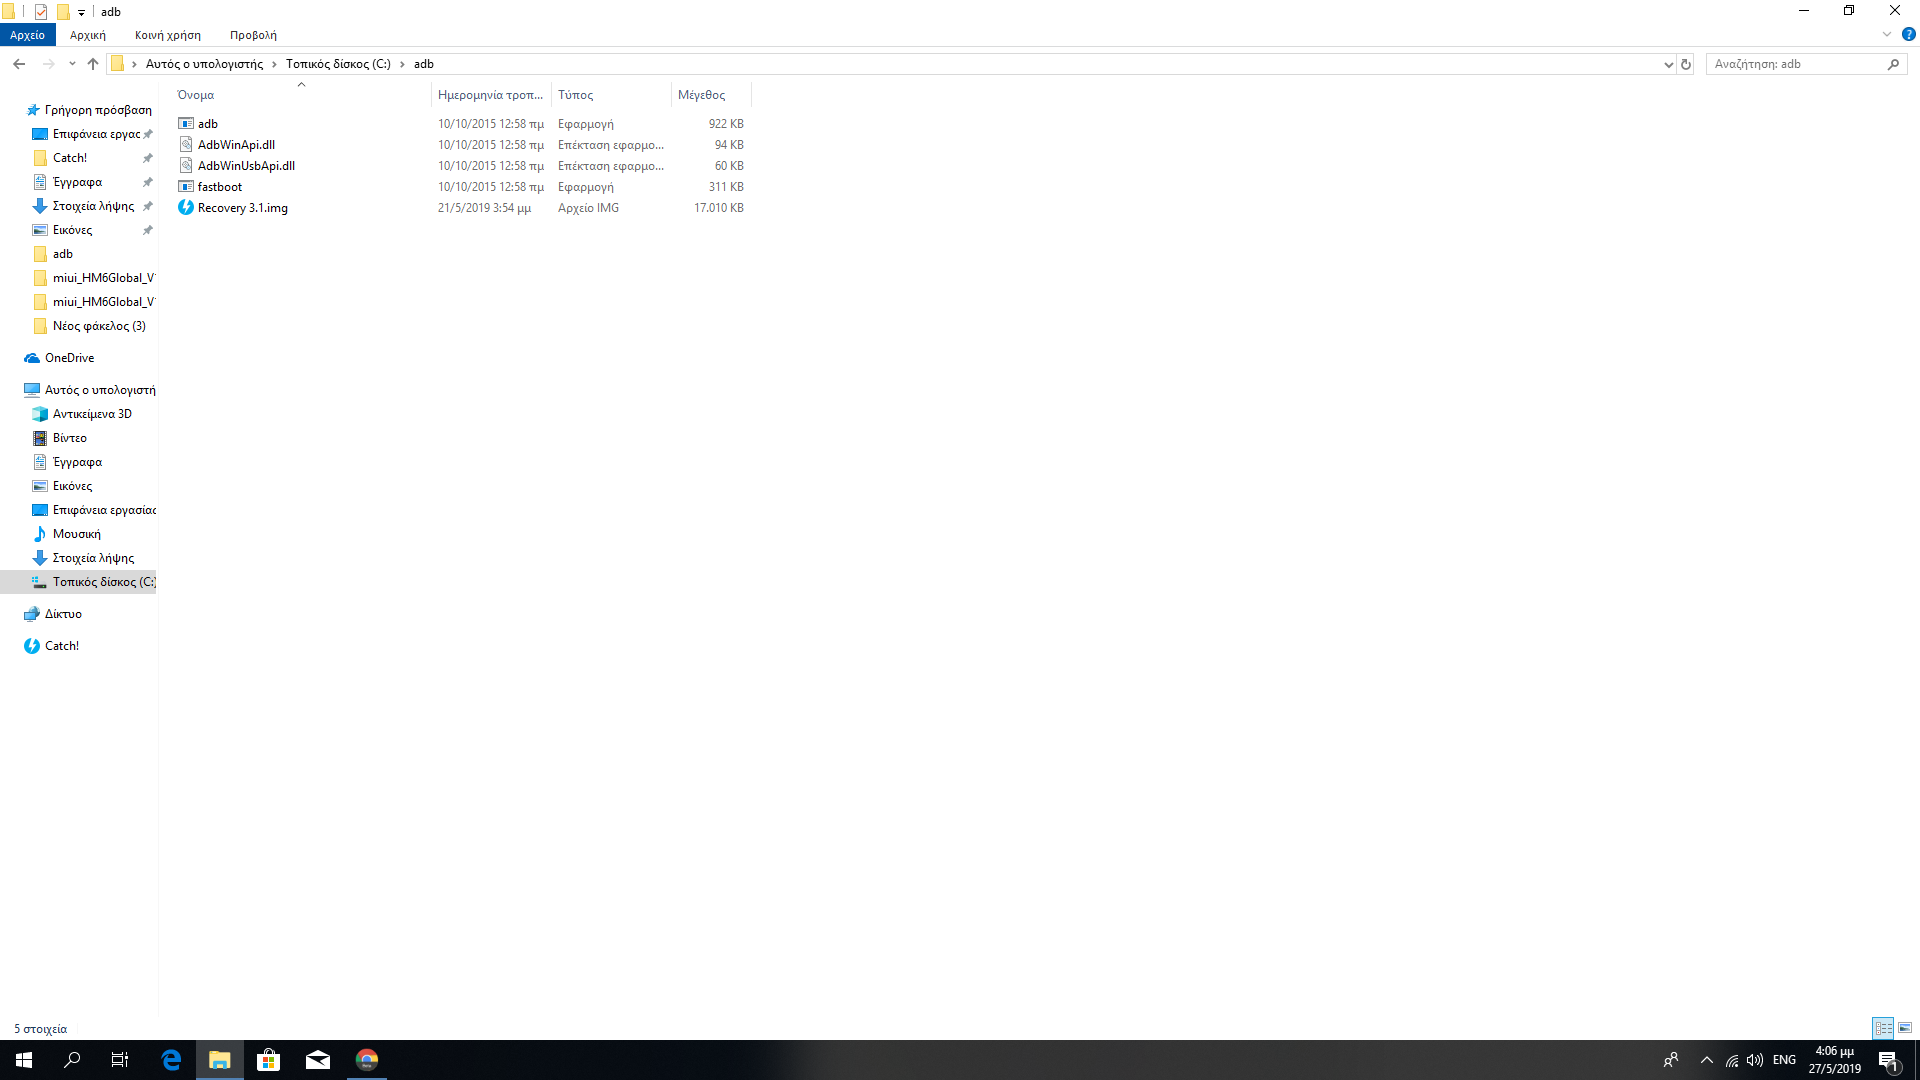
Task: Open the address bar history dropdown
Action: click(x=1668, y=64)
